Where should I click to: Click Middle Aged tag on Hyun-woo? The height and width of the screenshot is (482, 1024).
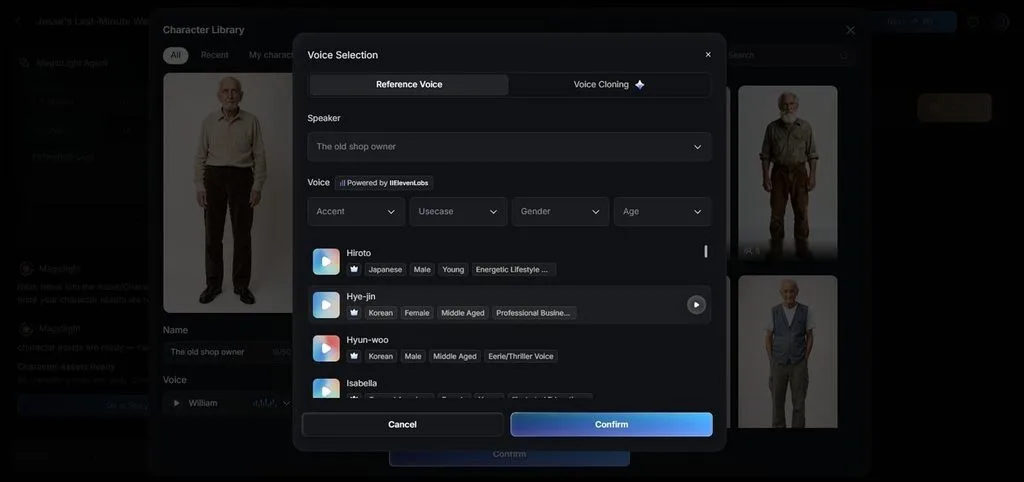455,356
